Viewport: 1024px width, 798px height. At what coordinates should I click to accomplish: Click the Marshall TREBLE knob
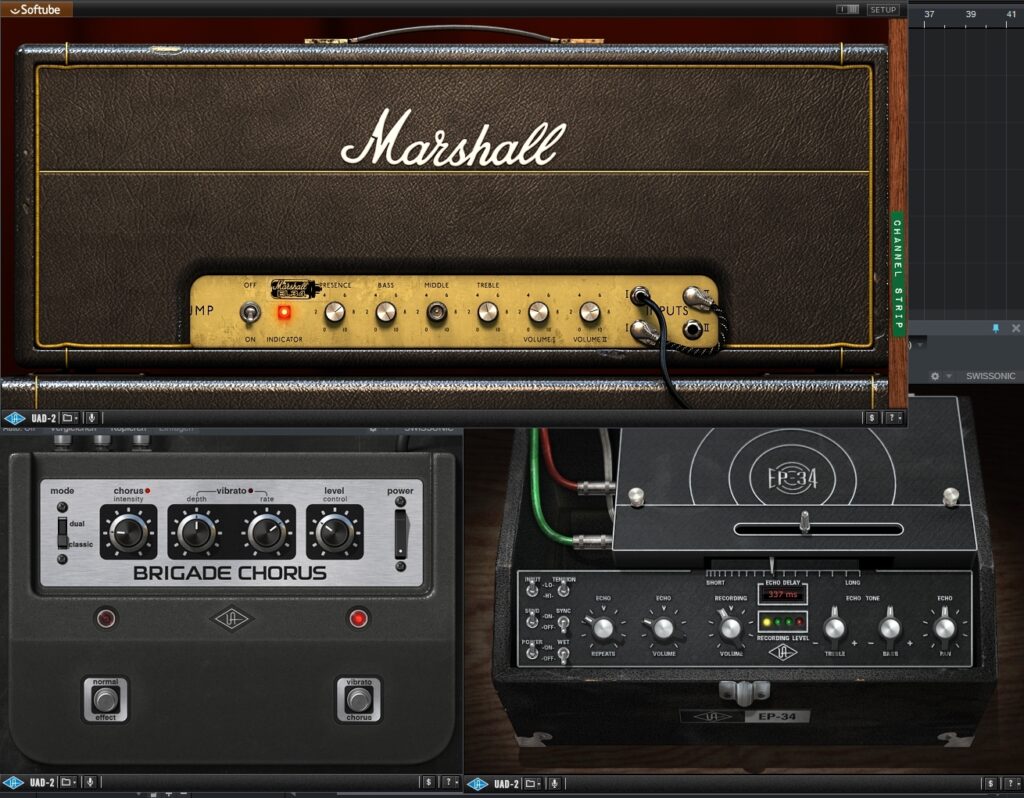pos(487,312)
